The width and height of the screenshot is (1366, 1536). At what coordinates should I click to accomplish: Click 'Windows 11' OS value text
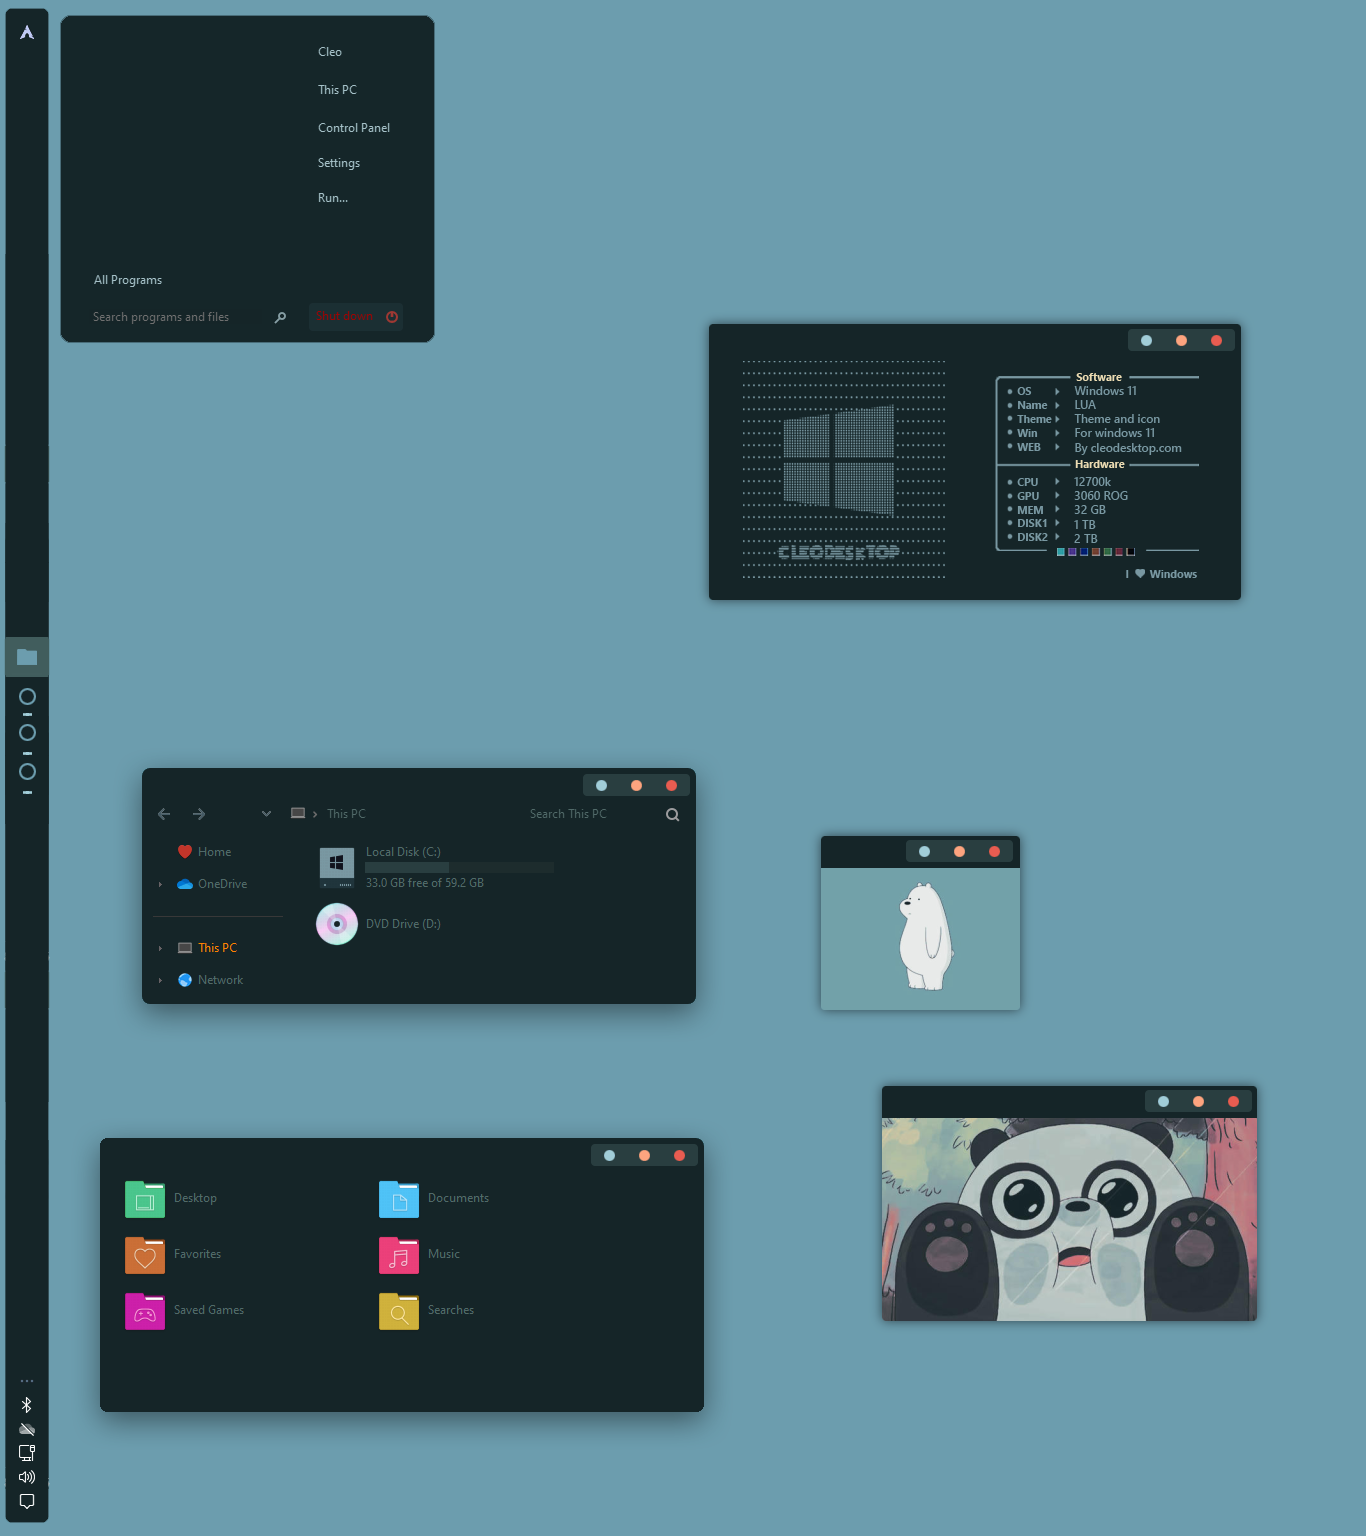[1105, 391]
